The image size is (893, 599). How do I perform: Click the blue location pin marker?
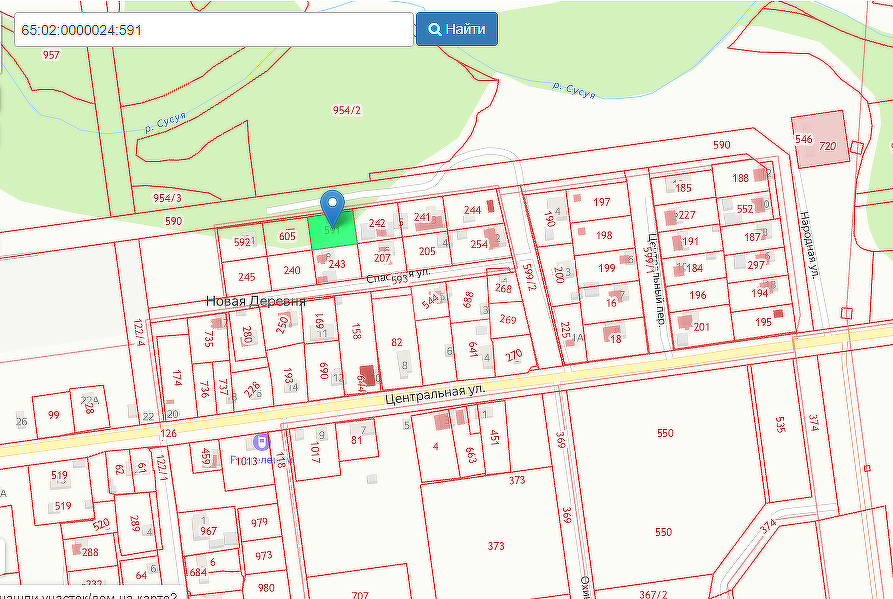pos(333,206)
